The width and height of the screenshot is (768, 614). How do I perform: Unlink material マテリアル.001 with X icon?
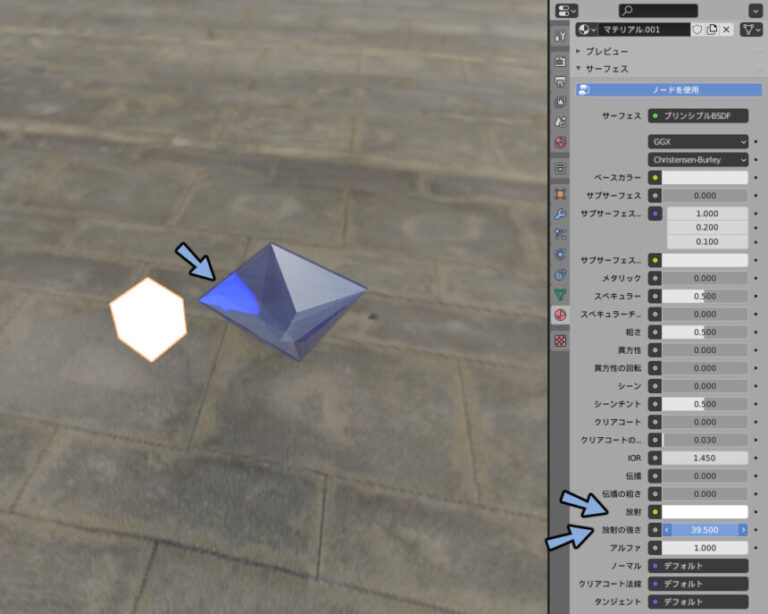pos(726,29)
